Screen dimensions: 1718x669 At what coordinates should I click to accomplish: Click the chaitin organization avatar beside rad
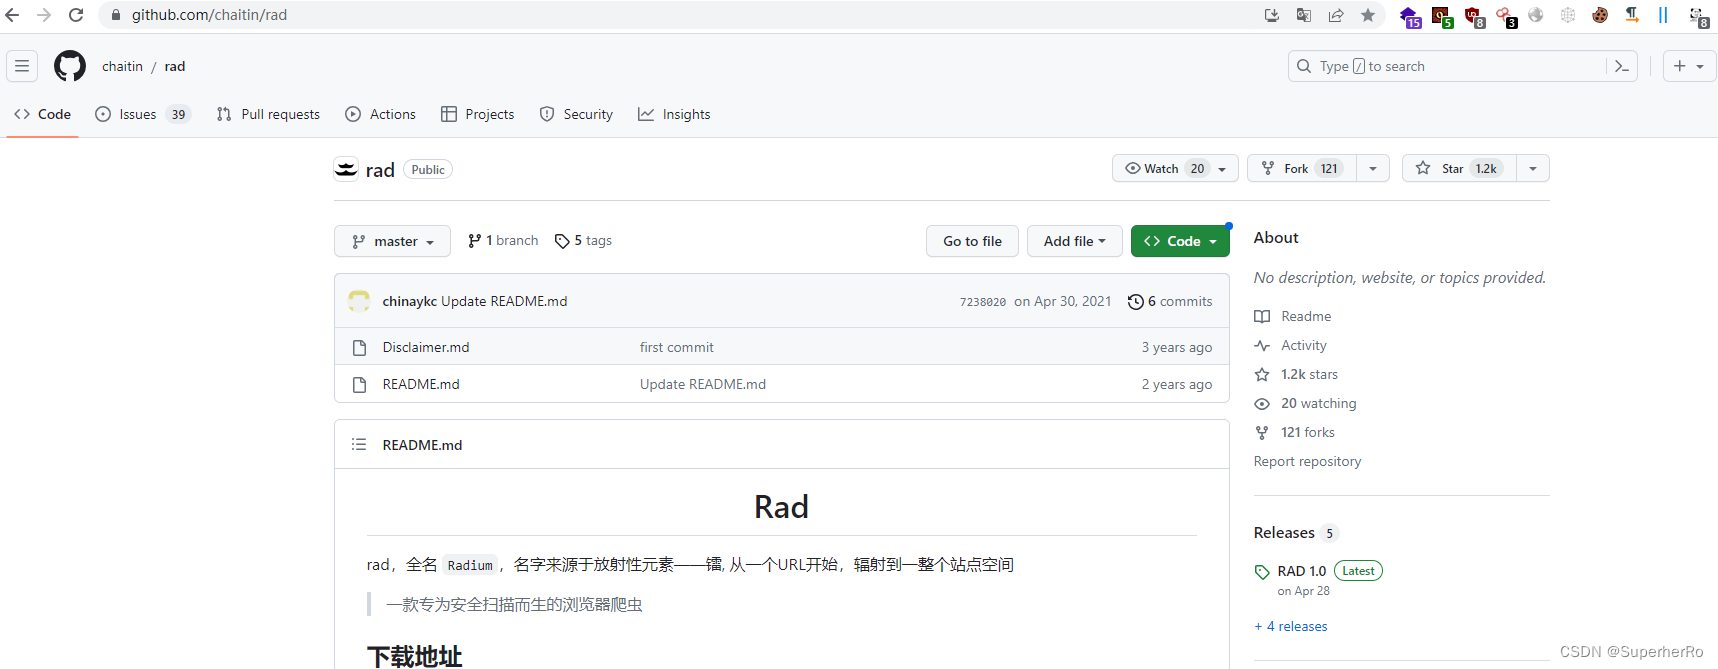pos(346,169)
